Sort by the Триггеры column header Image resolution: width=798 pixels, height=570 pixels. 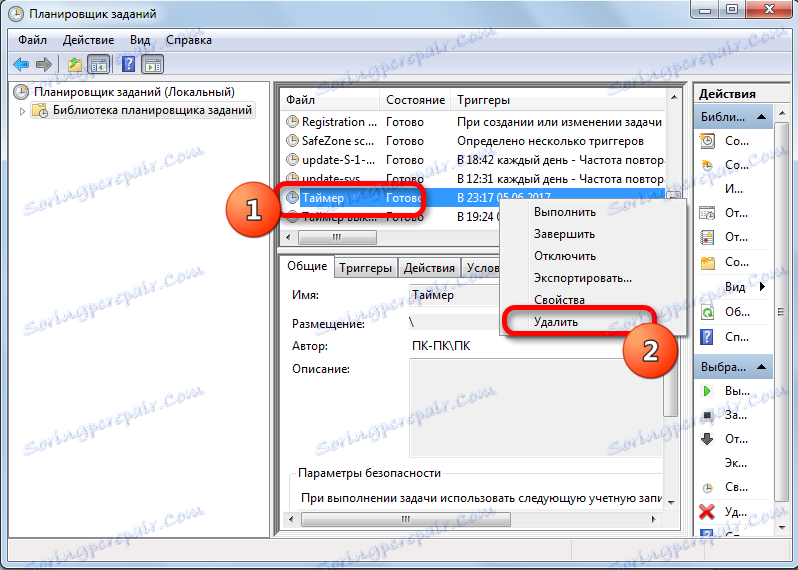pyautogui.click(x=558, y=100)
